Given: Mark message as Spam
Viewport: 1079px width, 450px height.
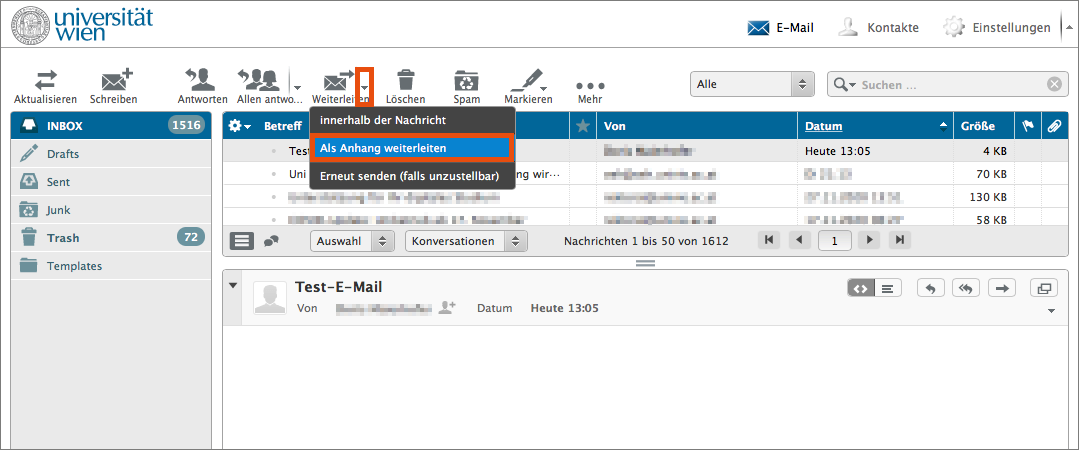Looking at the screenshot, I should 466,80.
